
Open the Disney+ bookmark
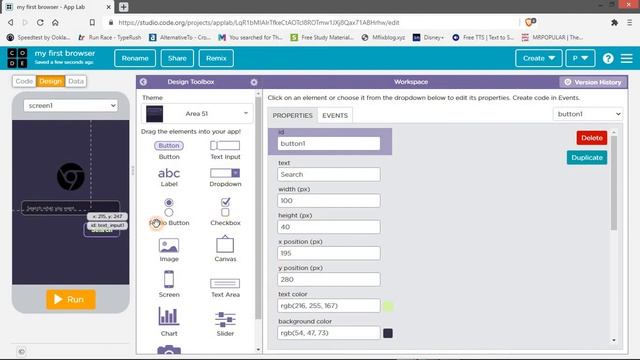tap(428, 38)
